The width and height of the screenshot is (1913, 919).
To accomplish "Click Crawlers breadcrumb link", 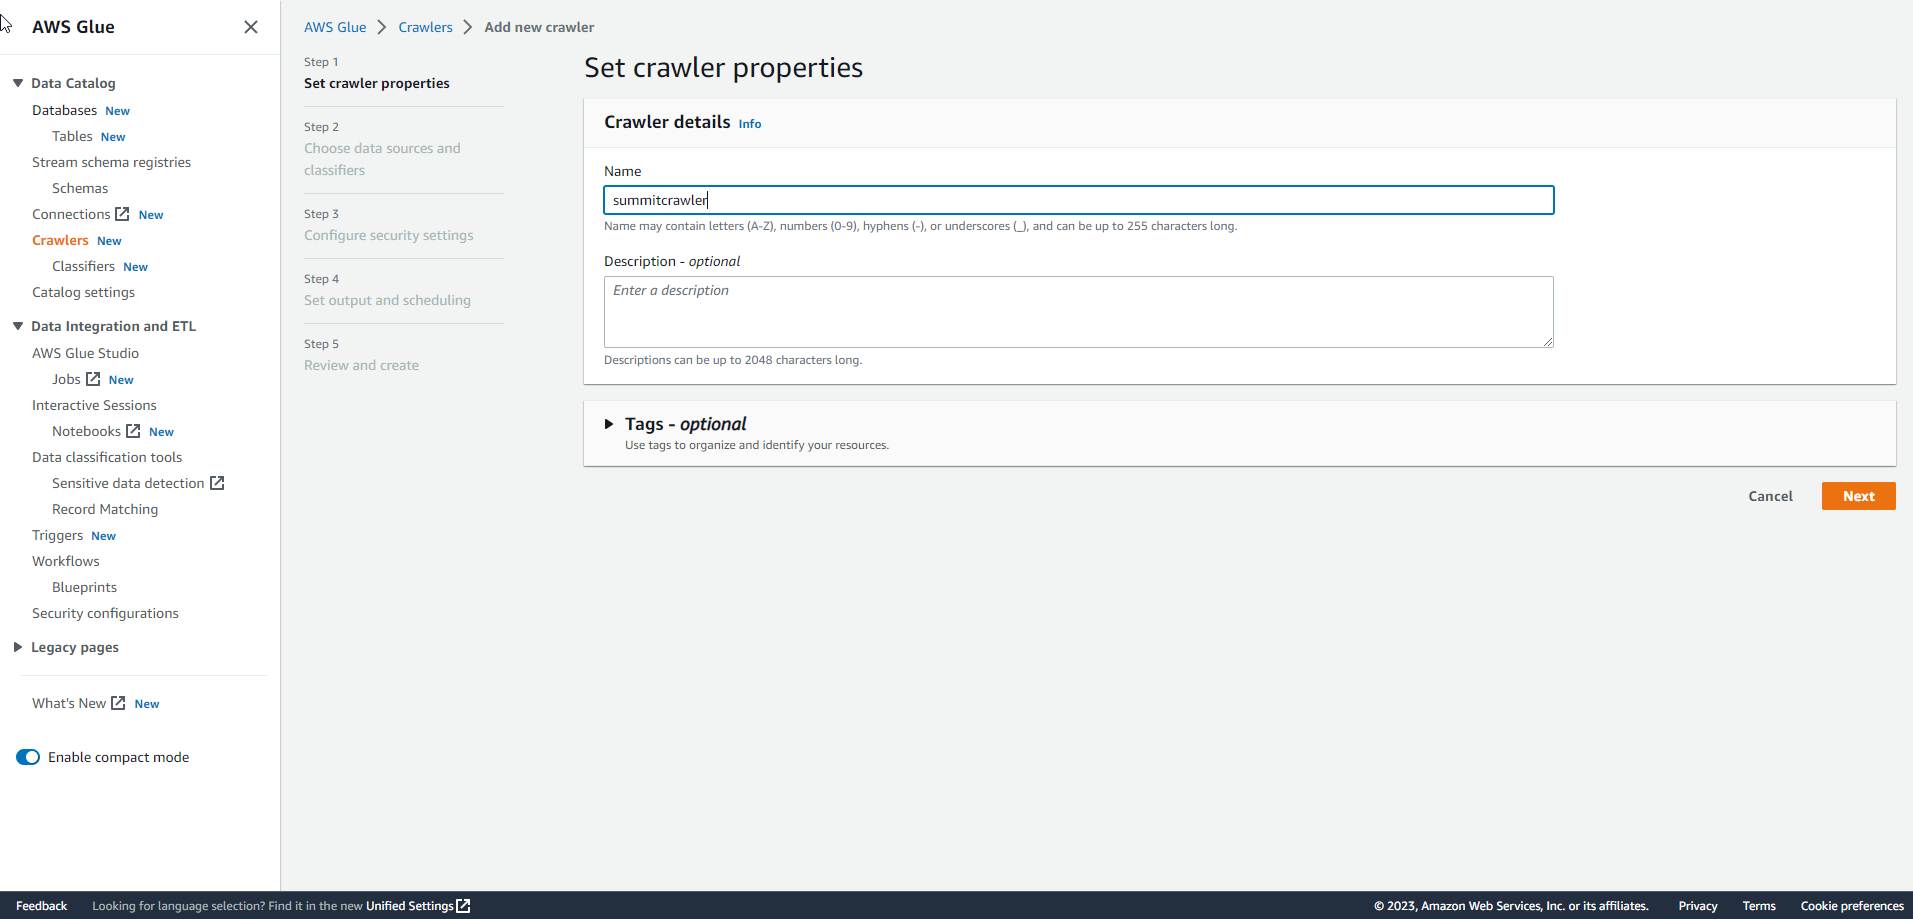I will point(425,27).
